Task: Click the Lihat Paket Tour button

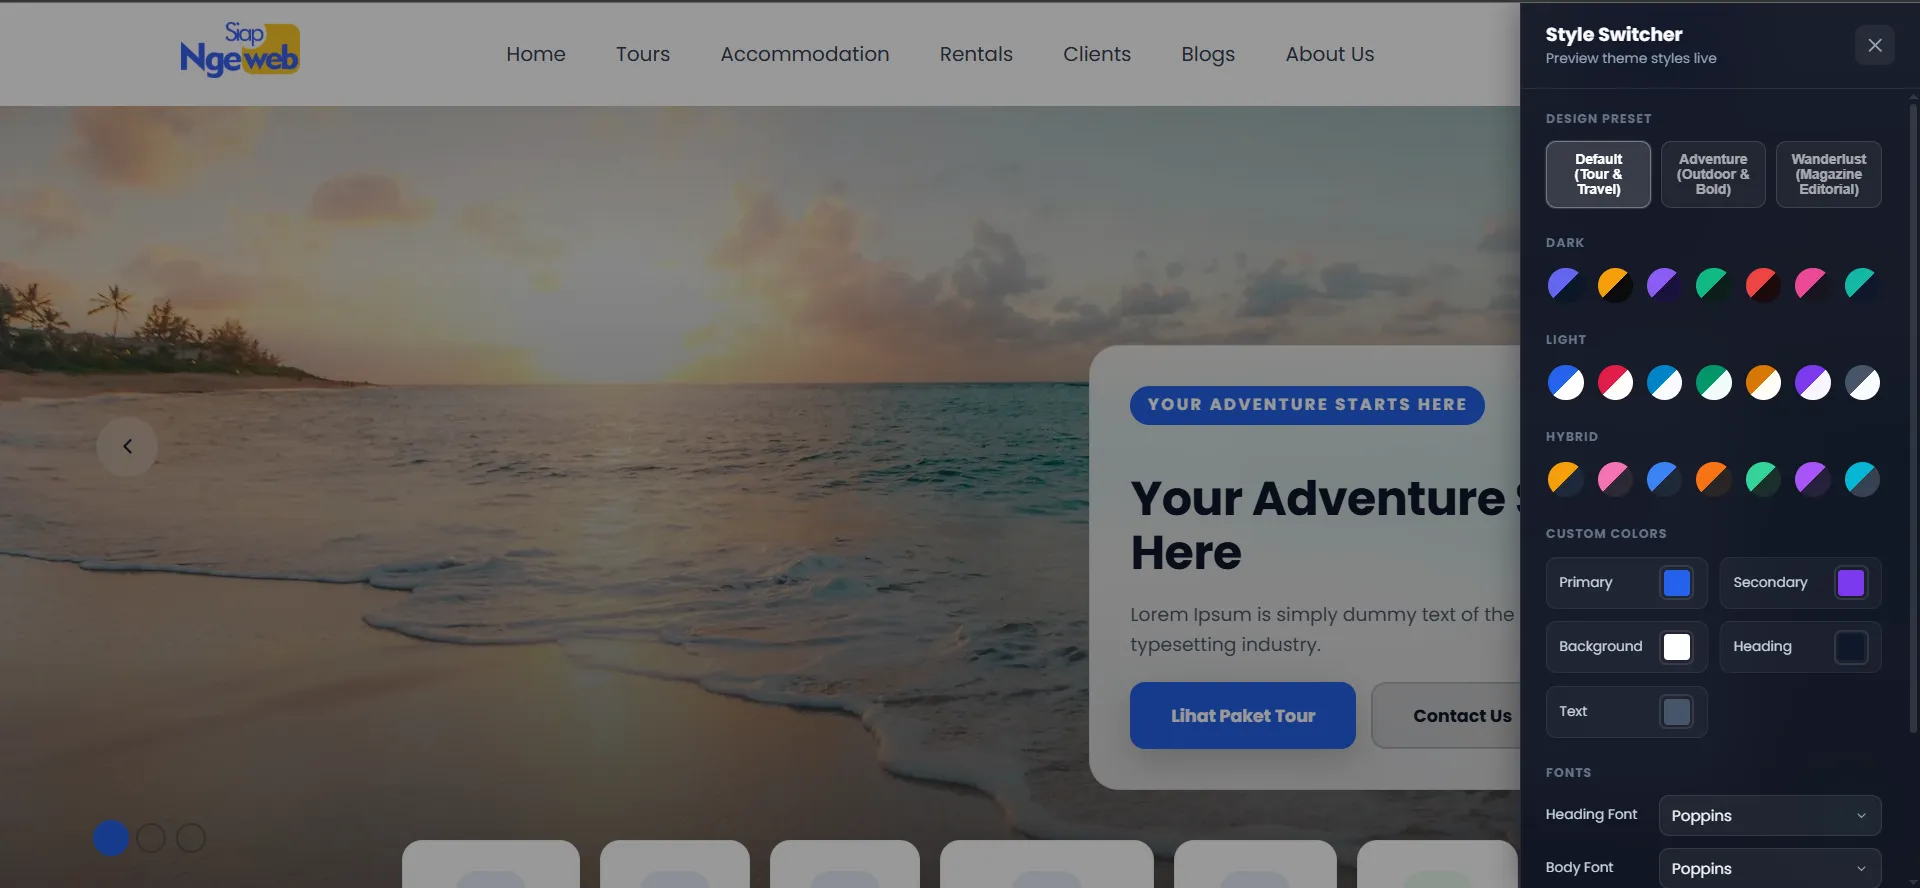Action: pos(1243,715)
